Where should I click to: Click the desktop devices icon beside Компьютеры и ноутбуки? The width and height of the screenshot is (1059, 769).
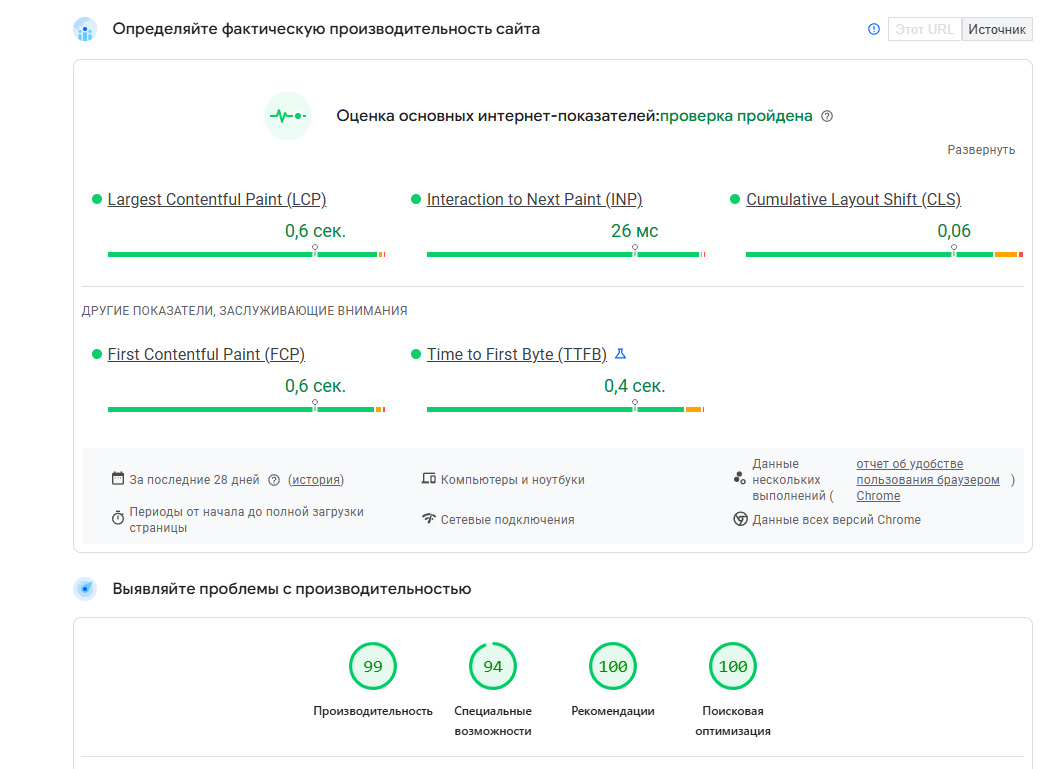[x=429, y=479]
